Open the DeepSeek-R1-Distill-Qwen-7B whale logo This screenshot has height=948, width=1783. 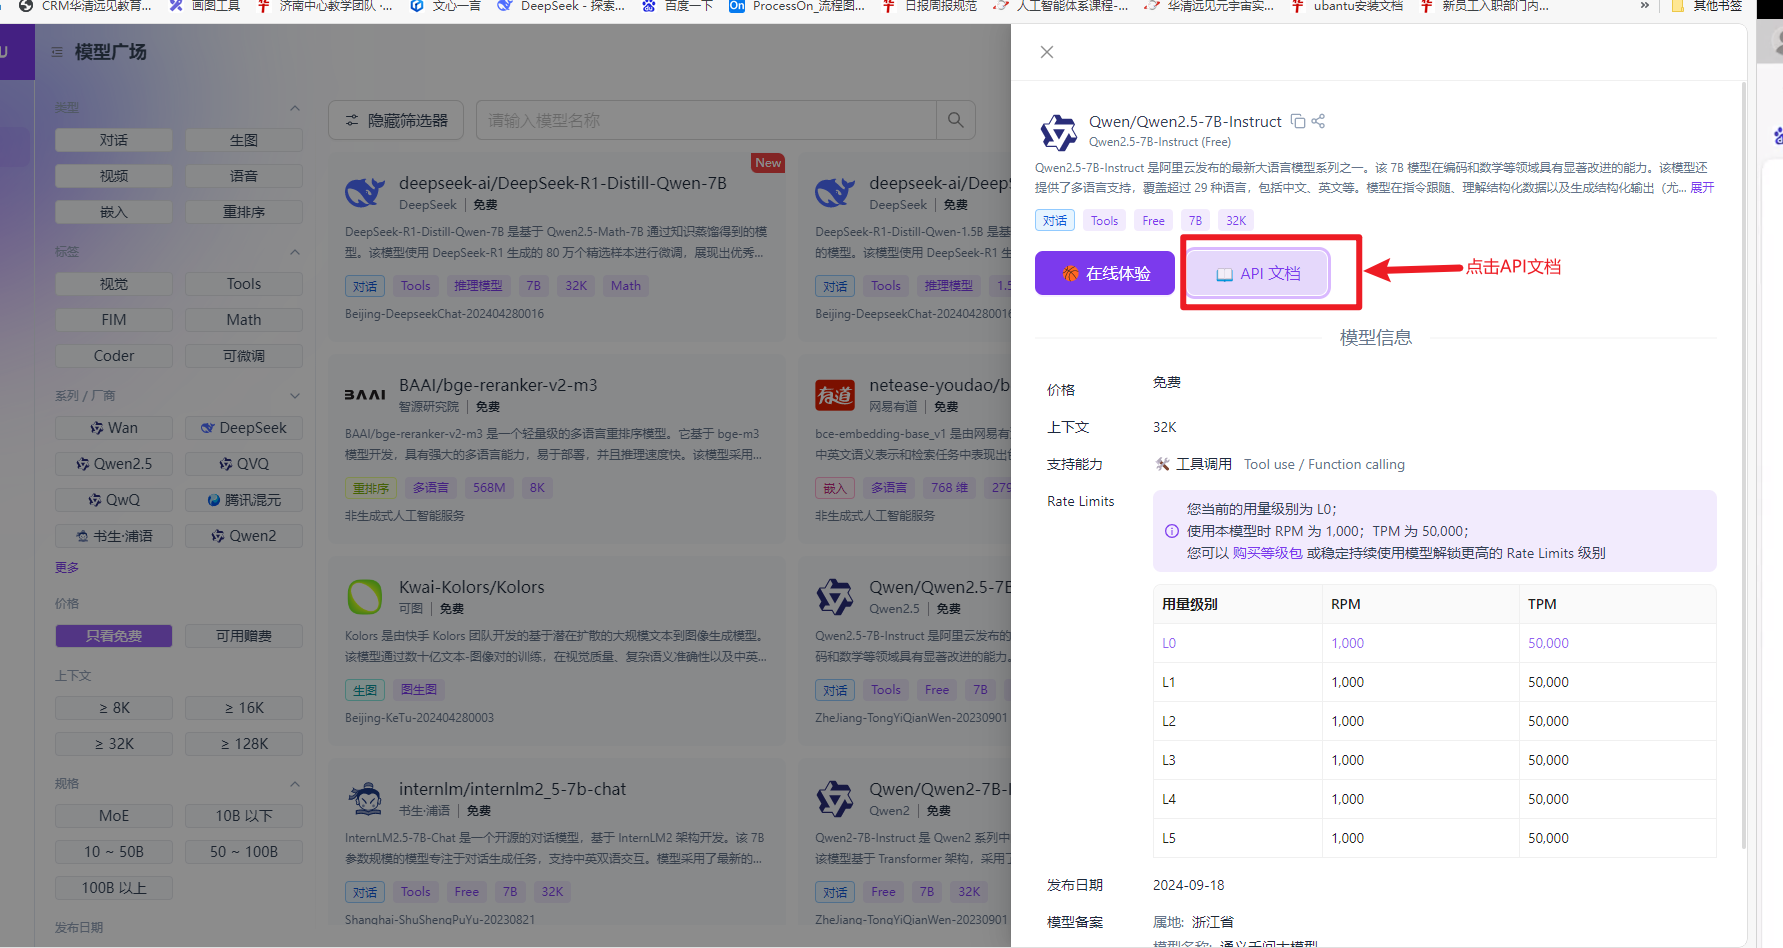365,190
